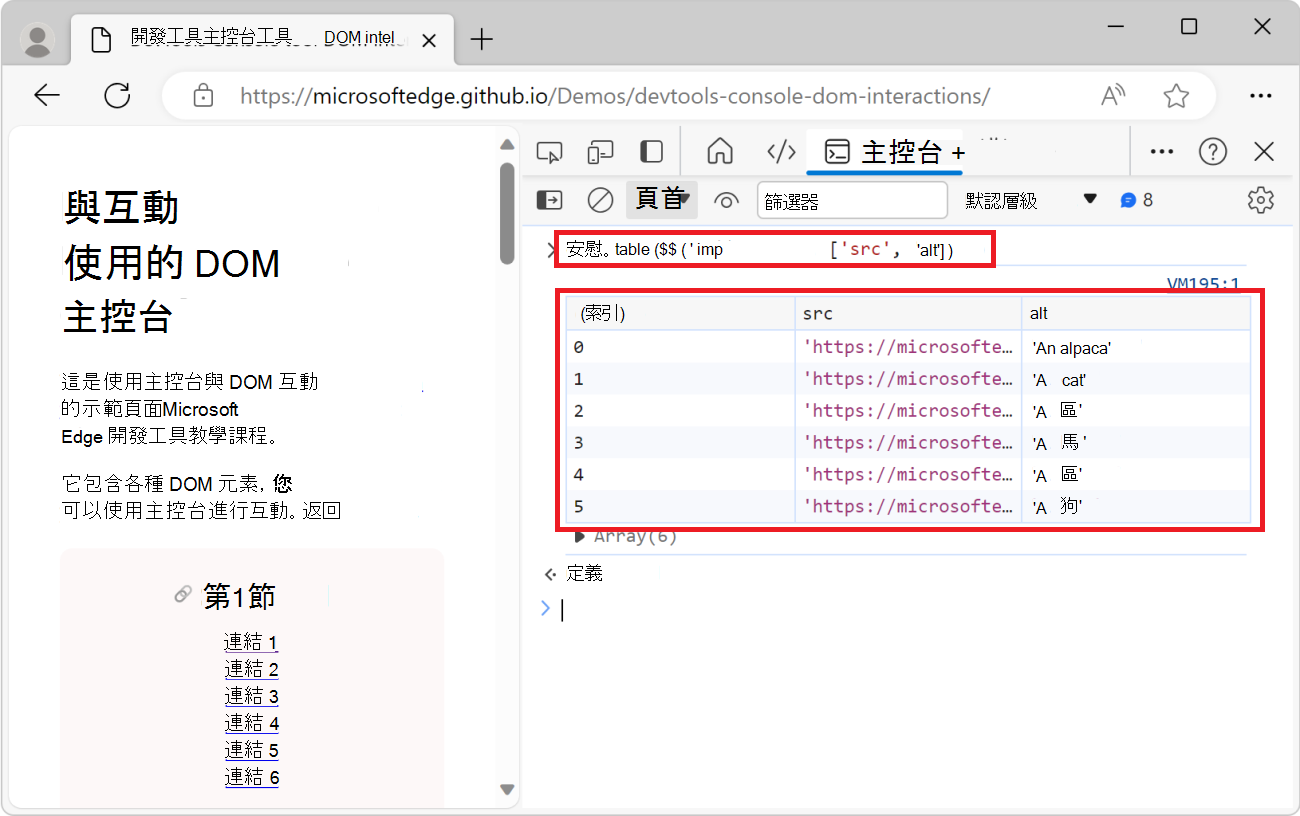Toggle the DevTools dock location
Image resolution: width=1300 pixels, height=816 pixels.
tap(651, 151)
